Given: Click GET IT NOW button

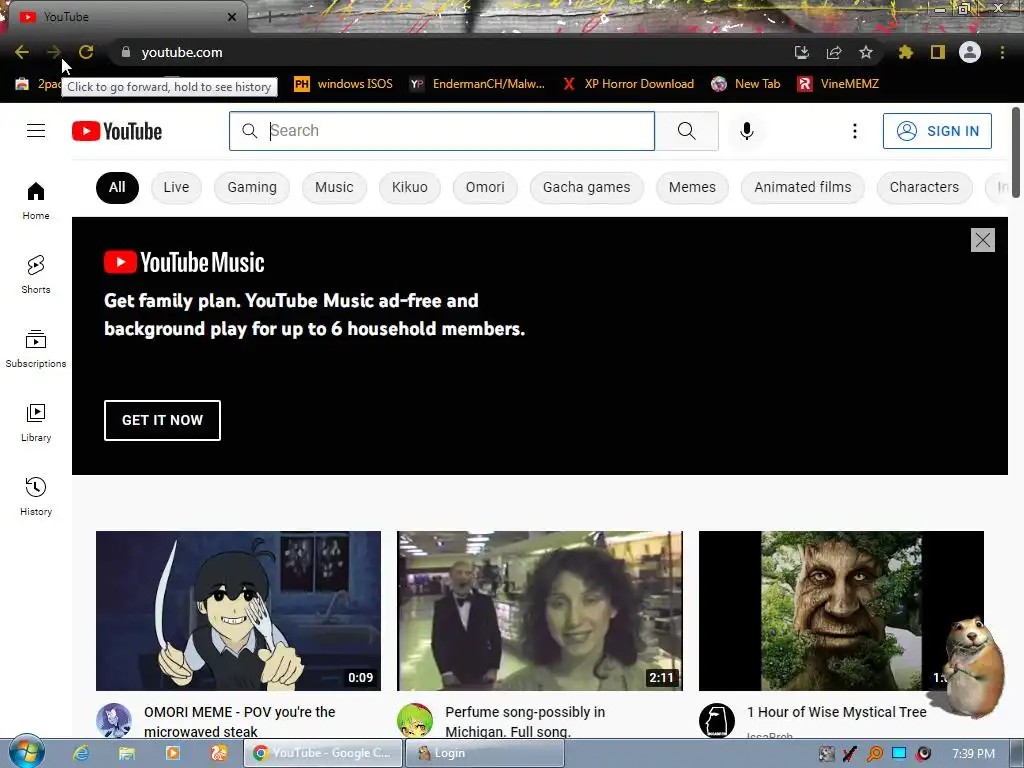Looking at the screenshot, I should pos(162,420).
